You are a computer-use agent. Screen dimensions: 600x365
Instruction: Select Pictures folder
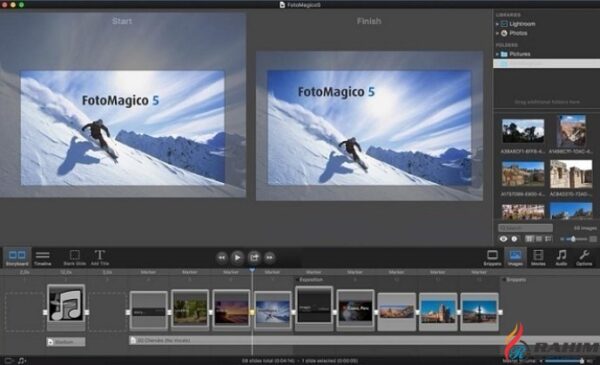click(520, 54)
